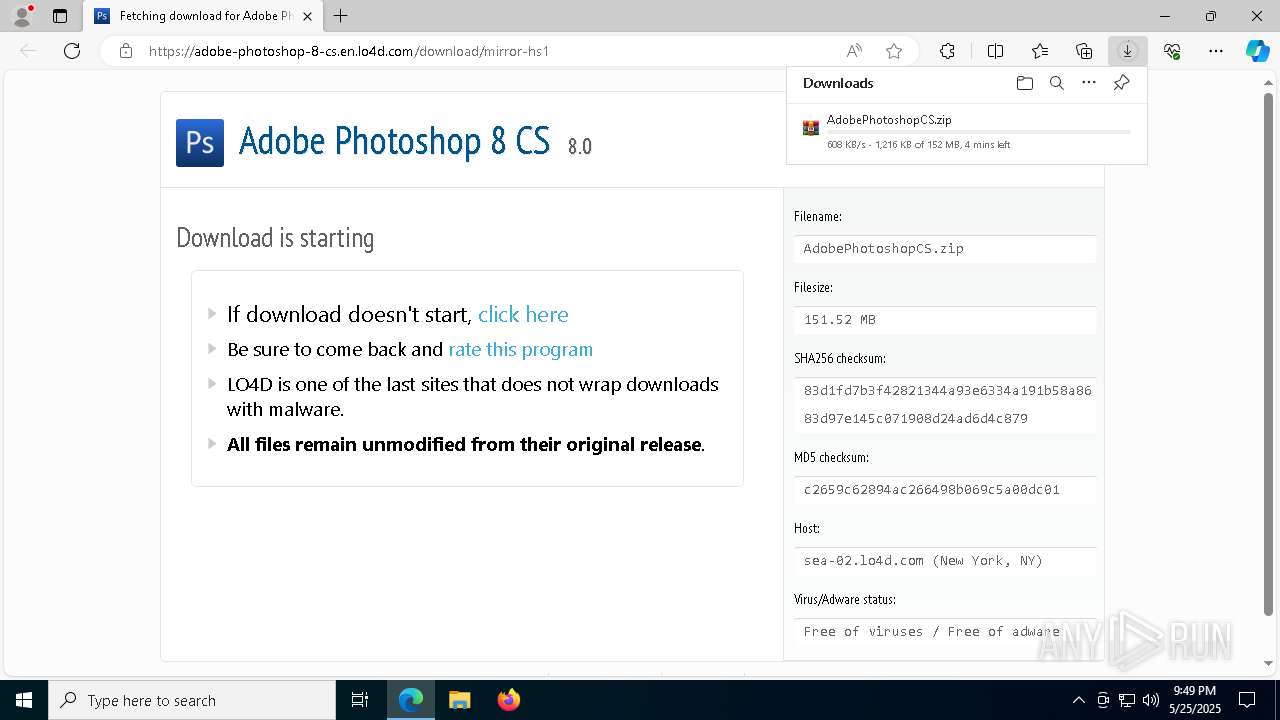The width and height of the screenshot is (1280, 720).
Task: Launch Firefox from taskbar
Action: (508, 700)
